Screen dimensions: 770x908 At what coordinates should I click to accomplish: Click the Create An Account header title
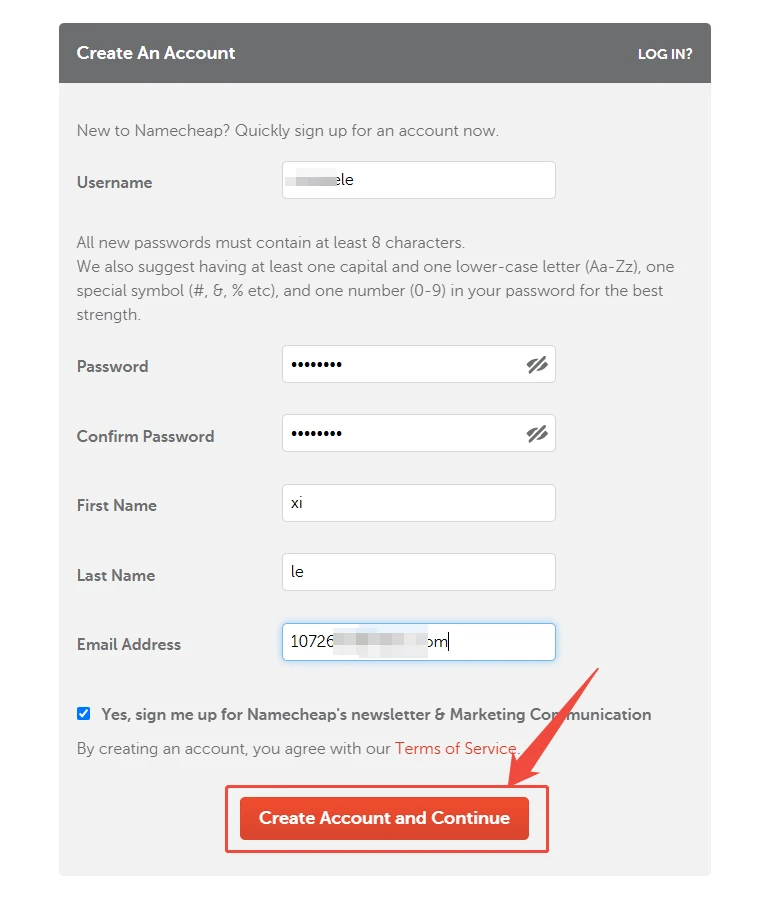(x=156, y=53)
